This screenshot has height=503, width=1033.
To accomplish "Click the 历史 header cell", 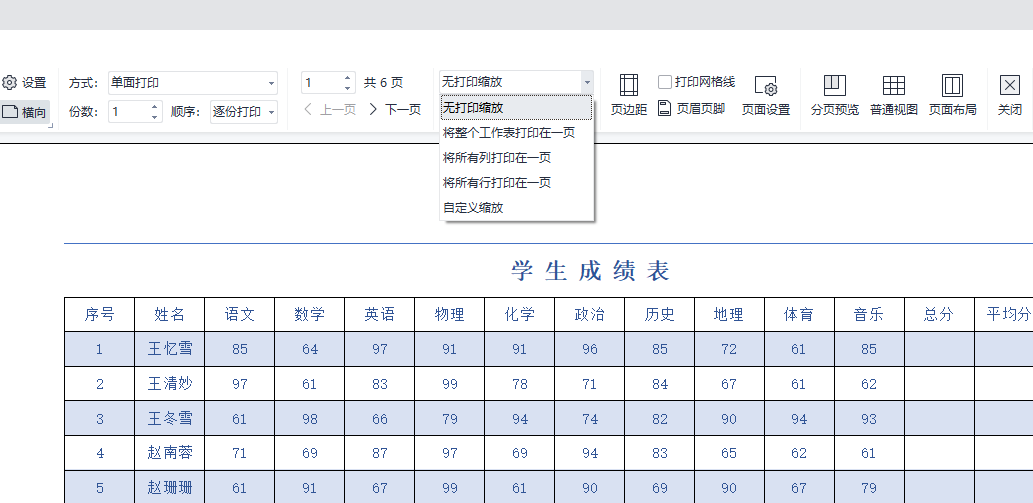I will 659,315.
